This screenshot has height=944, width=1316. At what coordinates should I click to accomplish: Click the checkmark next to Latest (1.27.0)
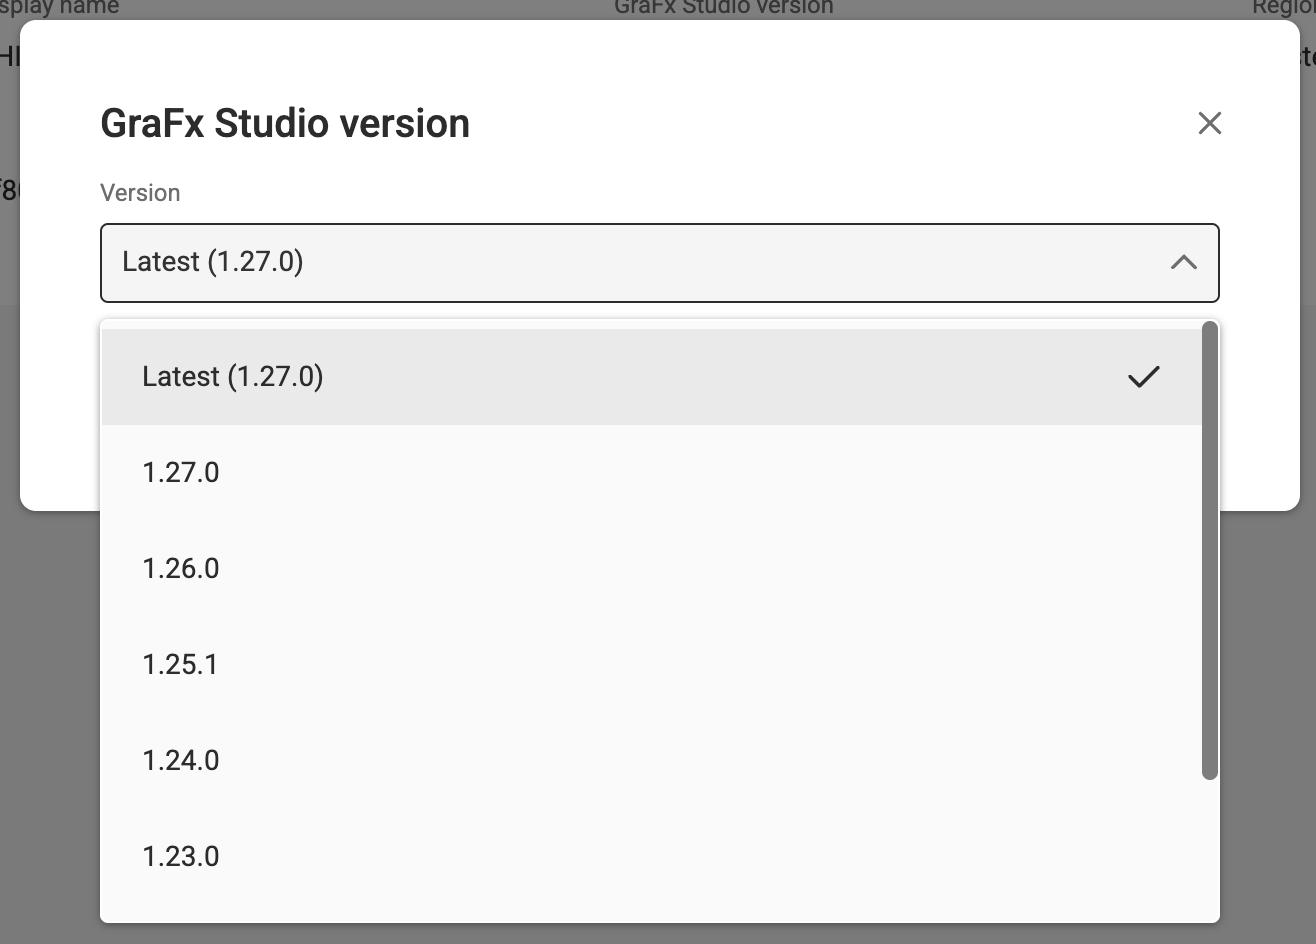coord(1143,377)
